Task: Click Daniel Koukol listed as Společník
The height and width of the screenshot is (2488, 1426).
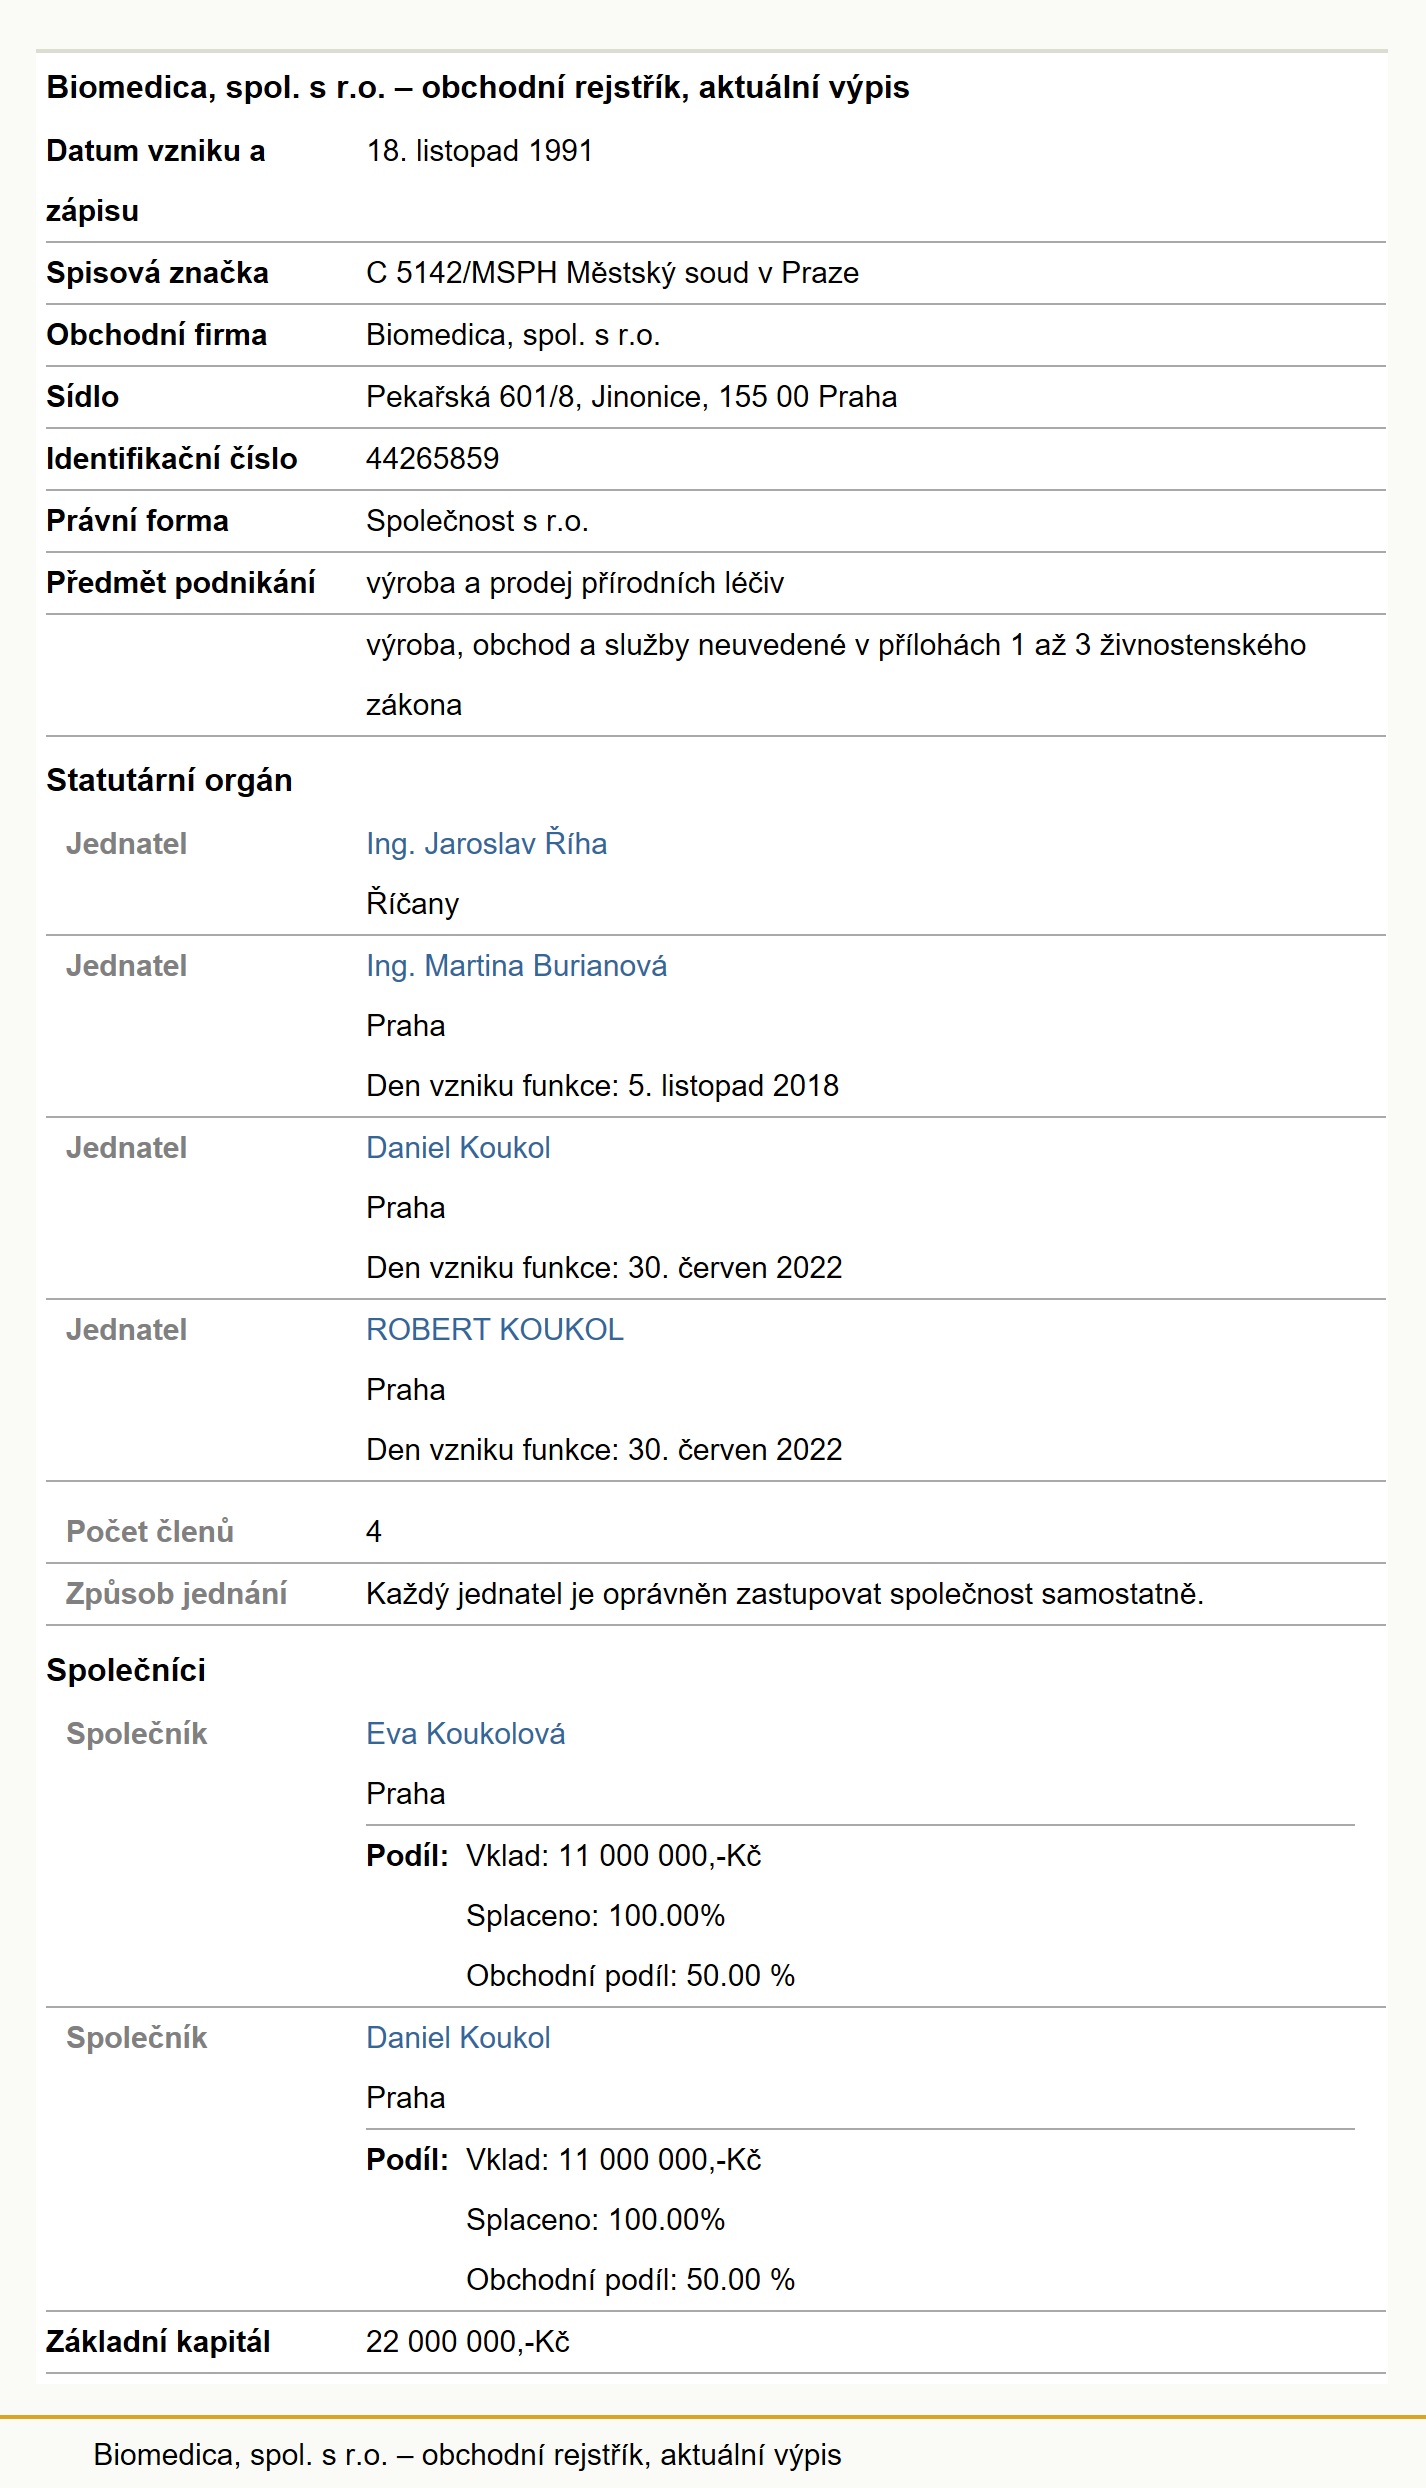Action: coord(458,2038)
